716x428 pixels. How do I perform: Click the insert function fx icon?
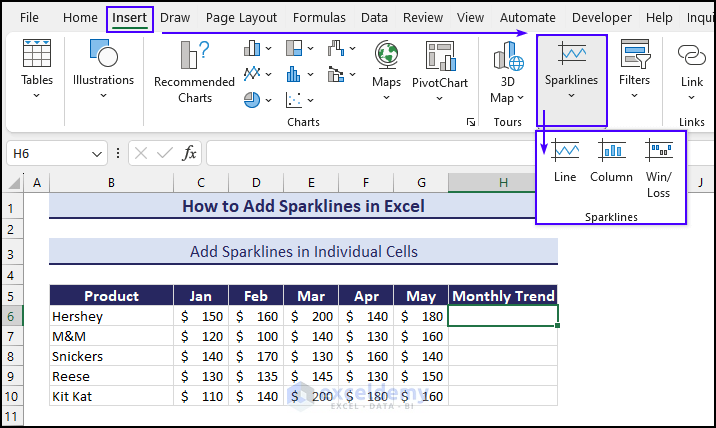click(189, 153)
